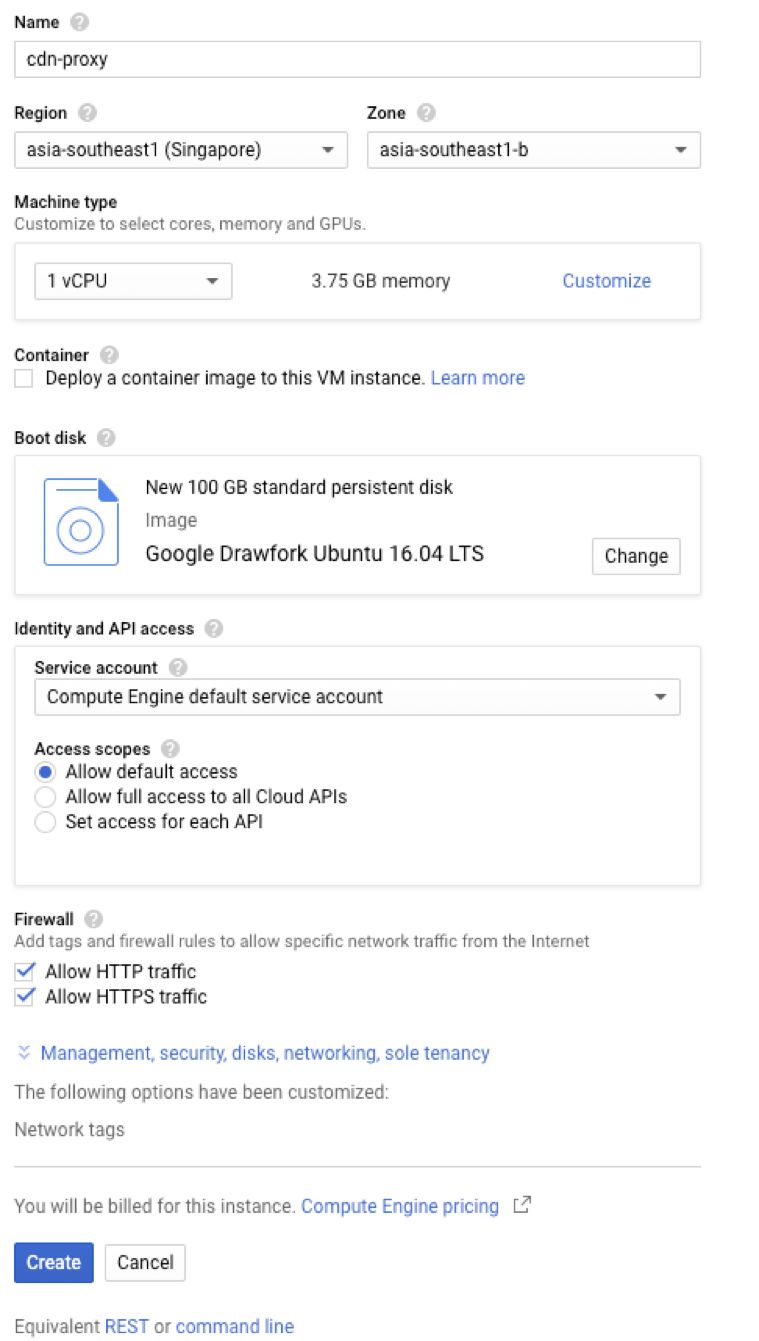Click the help icon next to Name

point(80,22)
